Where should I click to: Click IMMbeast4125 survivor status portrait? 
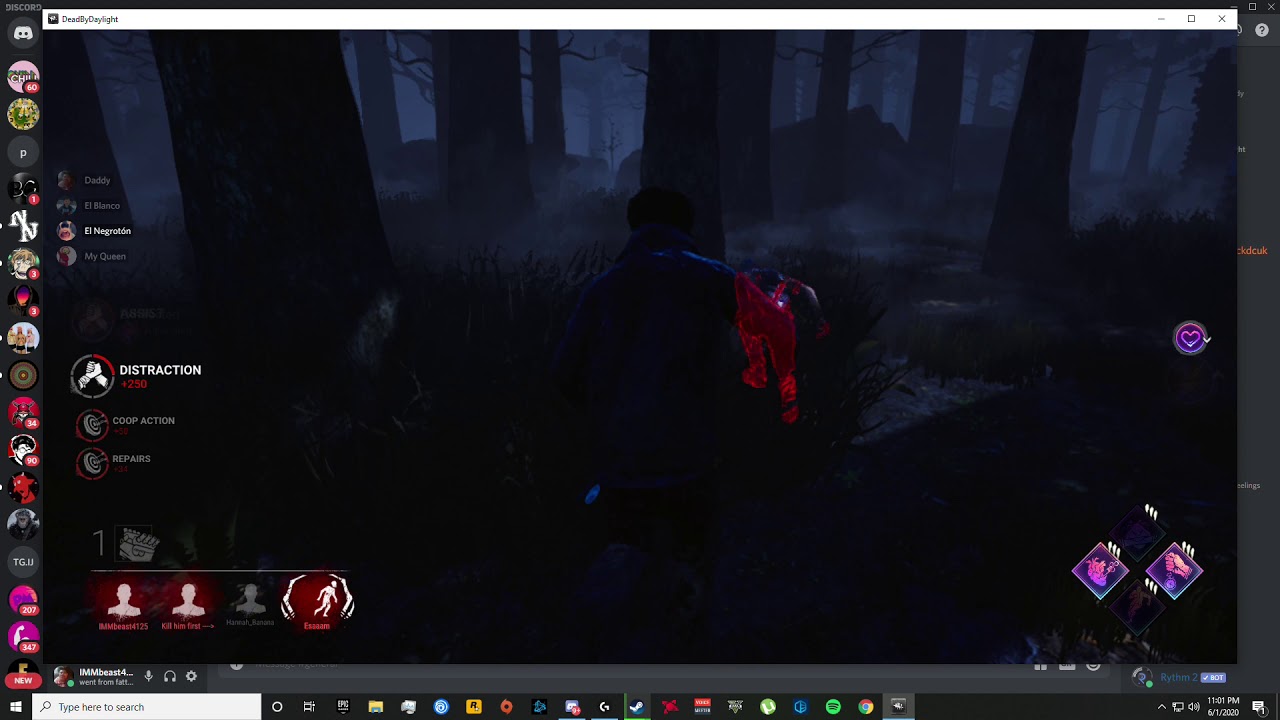[x=124, y=603]
